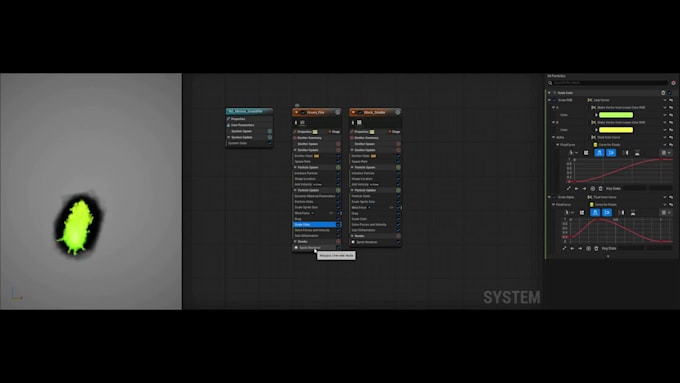Expand yellow color channels arrow
This screenshot has height=383, width=680.
(x=596, y=130)
